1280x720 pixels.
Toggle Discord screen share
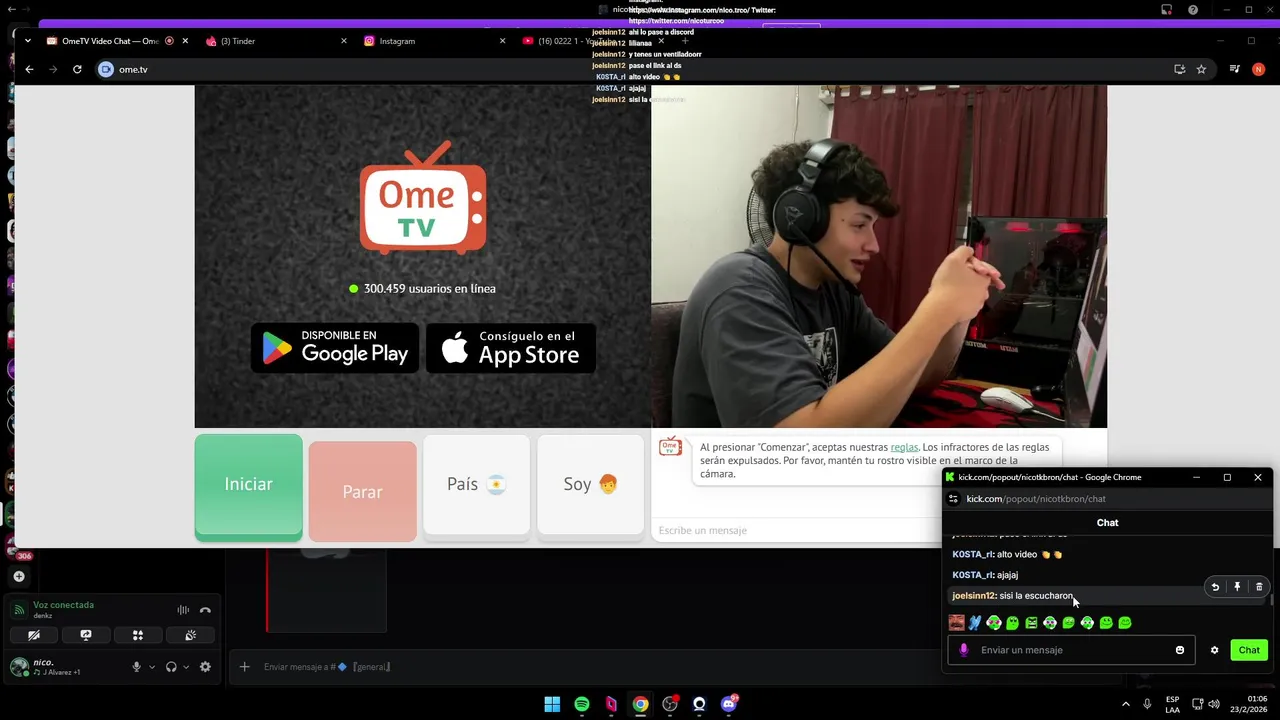[x=86, y=635]
